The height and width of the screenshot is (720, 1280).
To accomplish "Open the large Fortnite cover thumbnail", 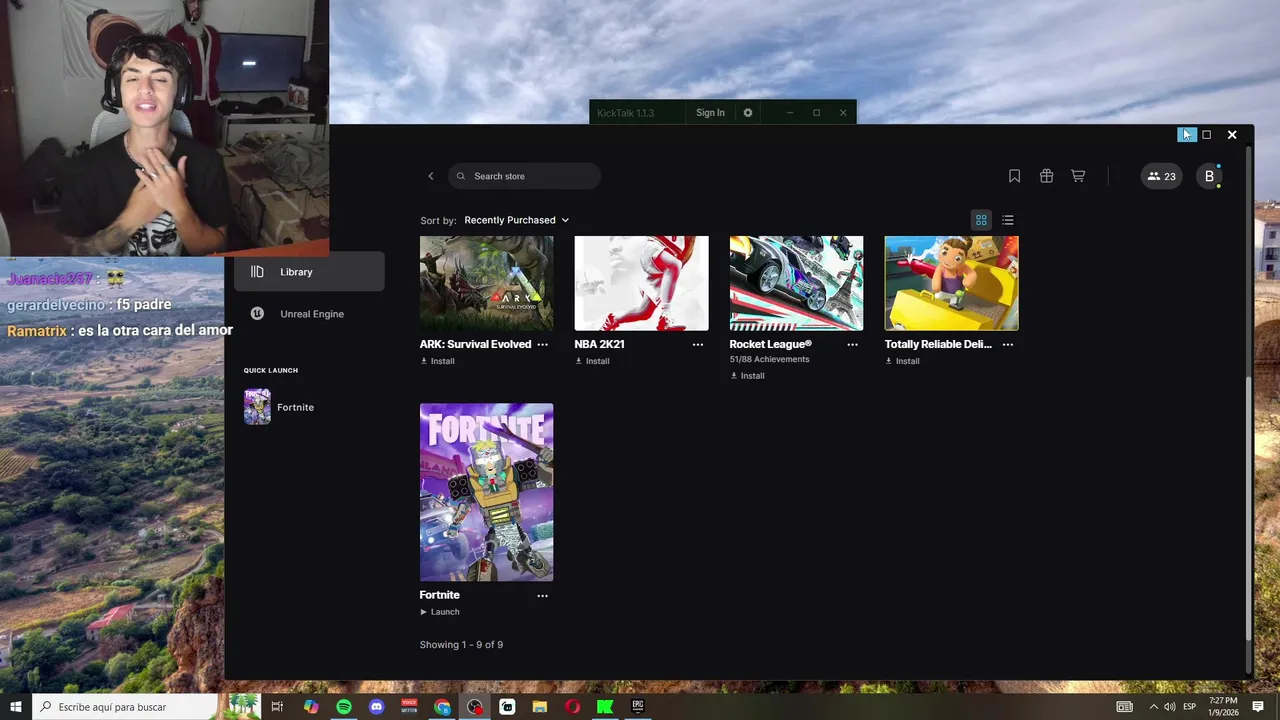I will pos(486,492).
